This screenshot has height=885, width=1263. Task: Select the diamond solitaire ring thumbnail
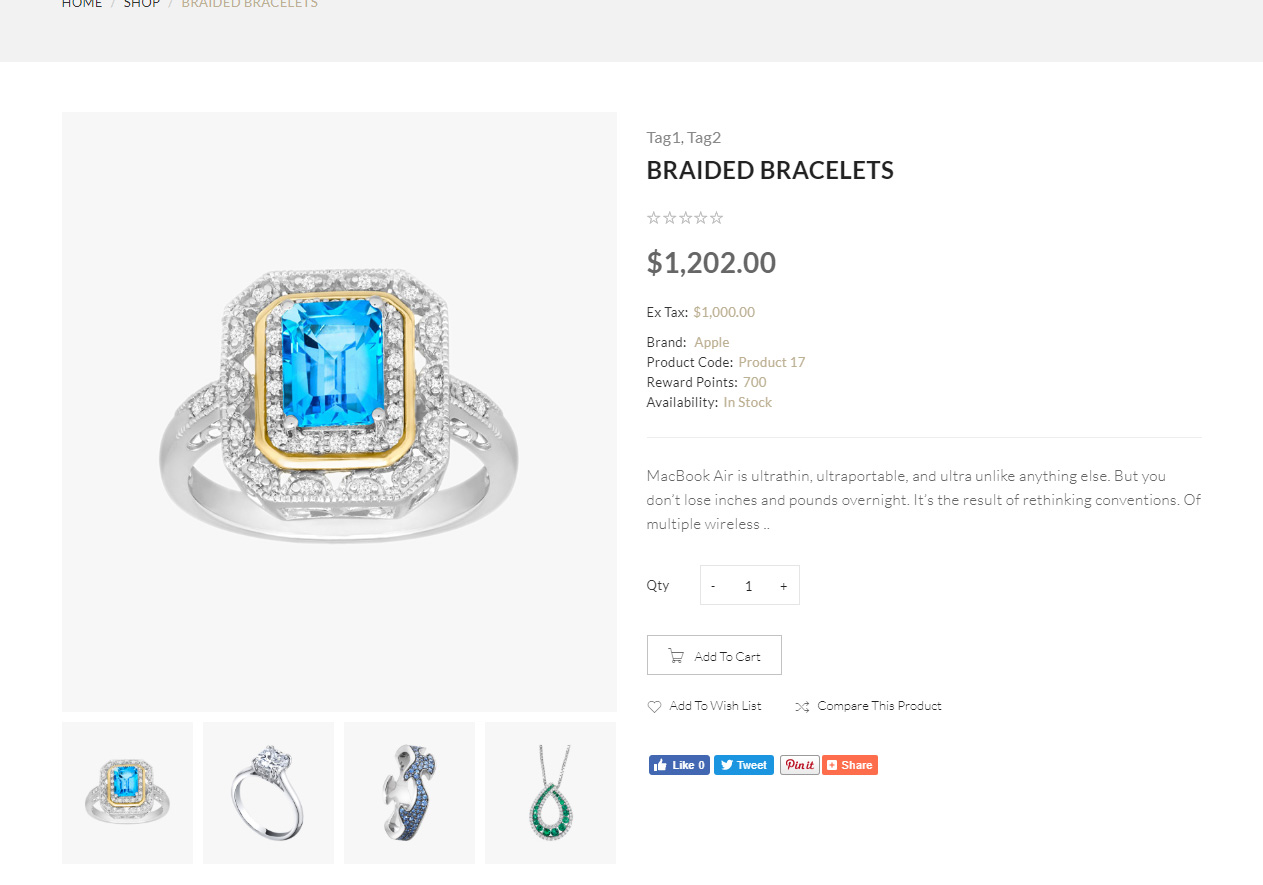point(268,792)
